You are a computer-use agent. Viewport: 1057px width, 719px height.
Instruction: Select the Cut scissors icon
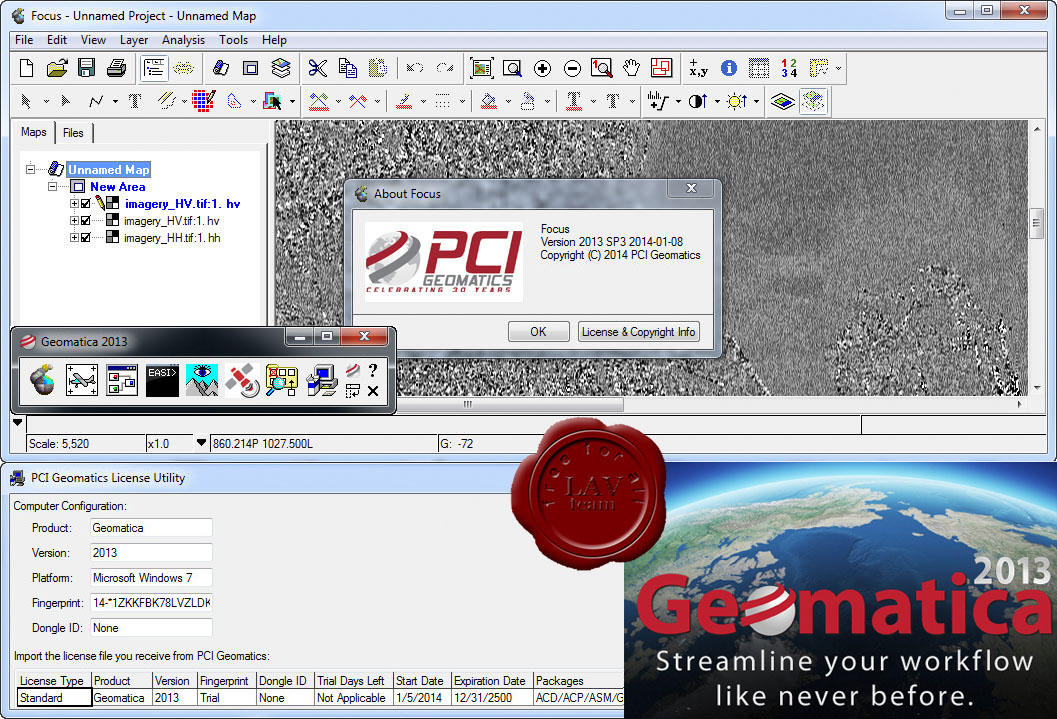tap(318, 68)
